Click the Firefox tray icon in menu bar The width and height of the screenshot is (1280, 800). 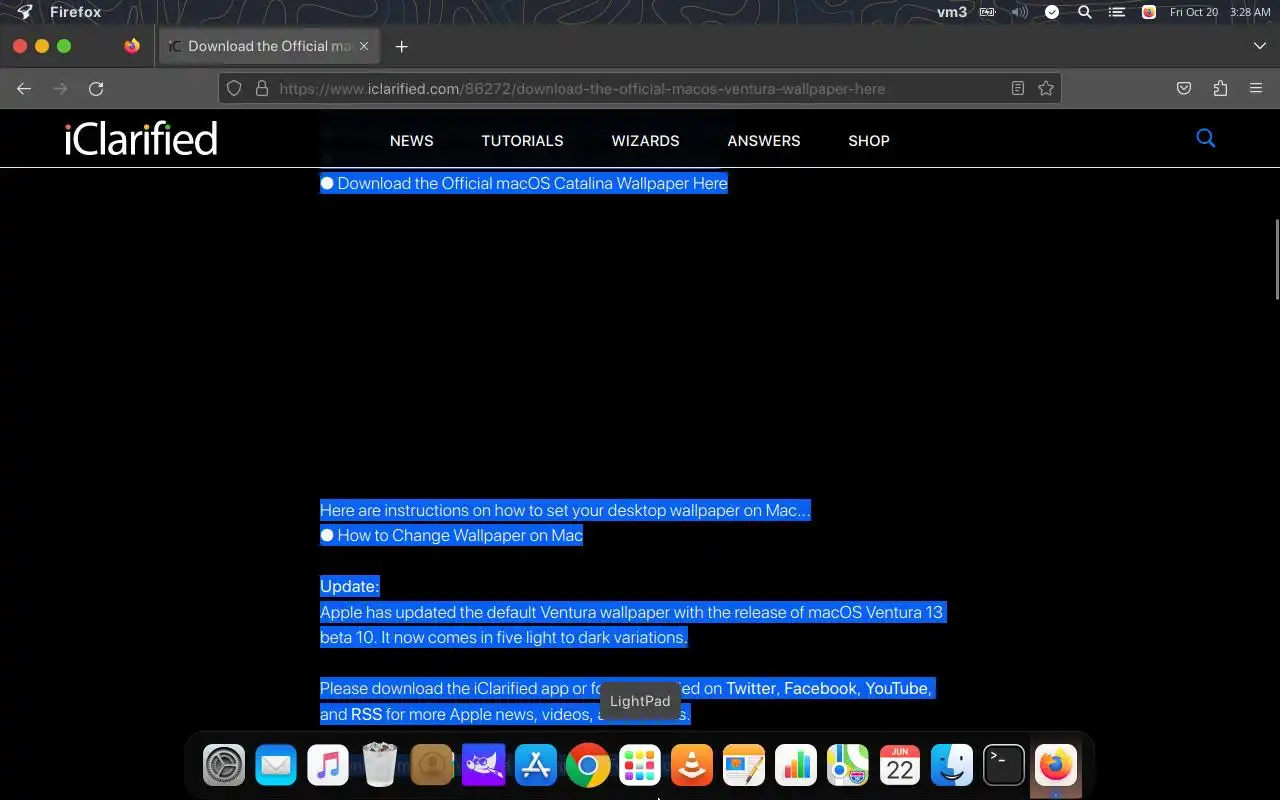click(x=1149, y=12)
